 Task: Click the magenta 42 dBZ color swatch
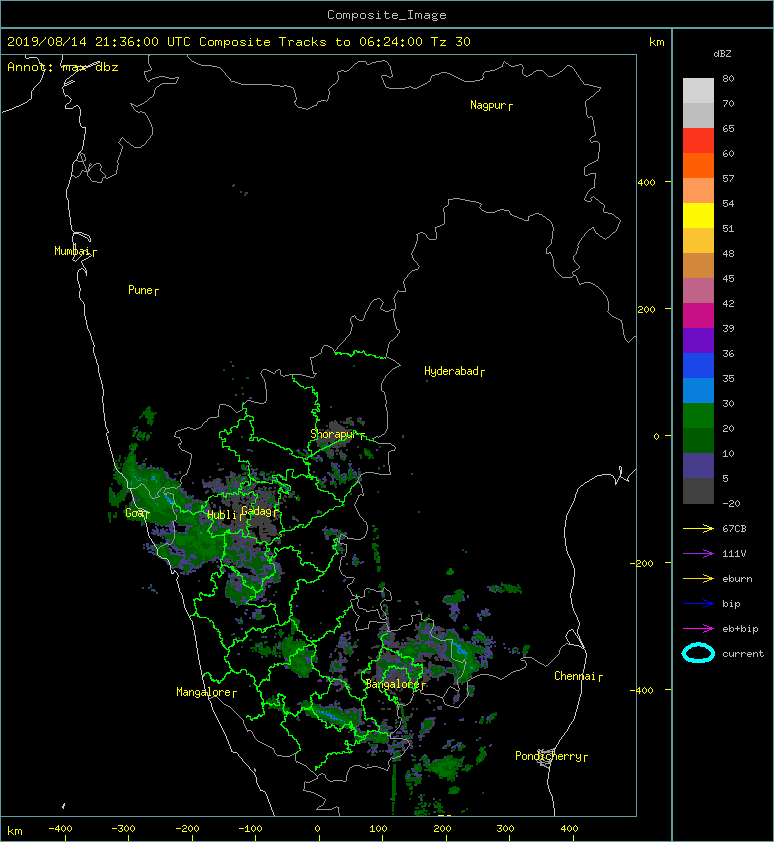(698, 315)
